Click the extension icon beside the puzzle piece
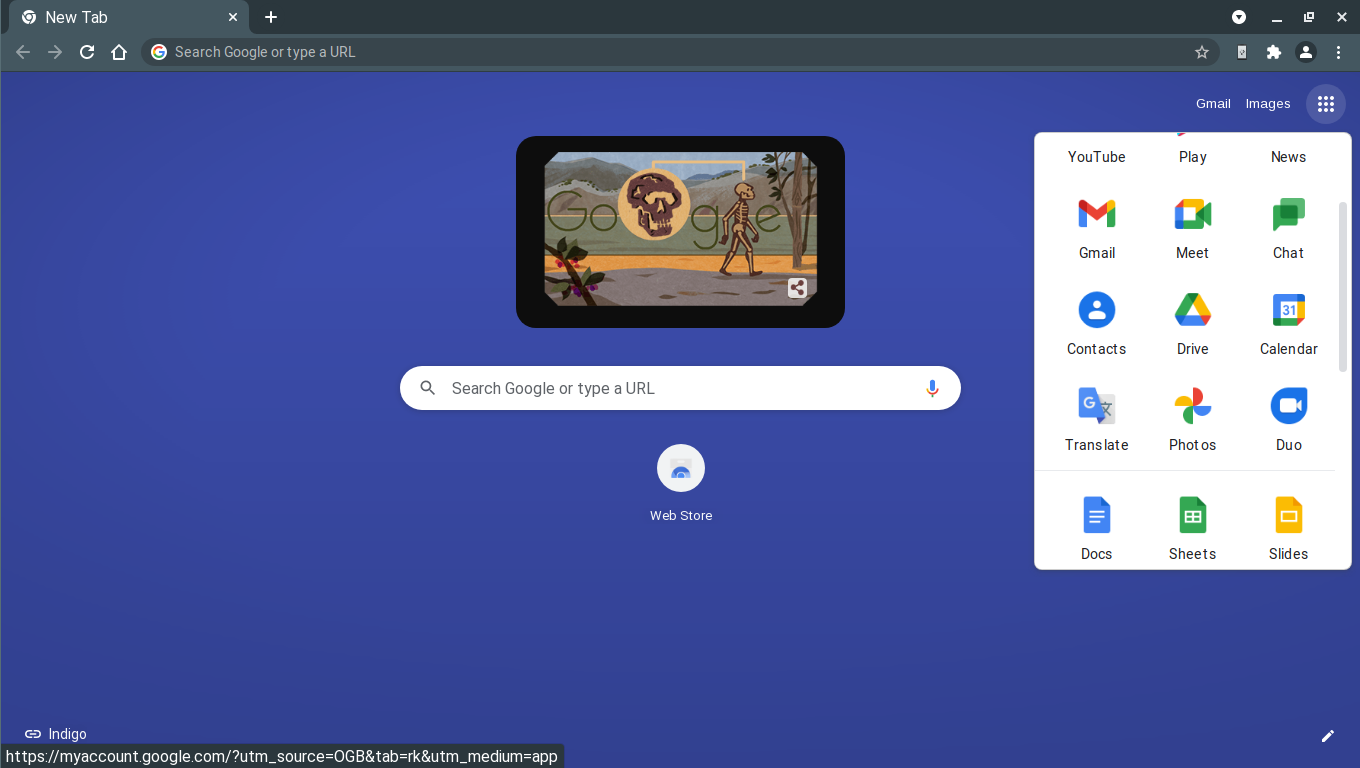 (x=1241, y=52)
